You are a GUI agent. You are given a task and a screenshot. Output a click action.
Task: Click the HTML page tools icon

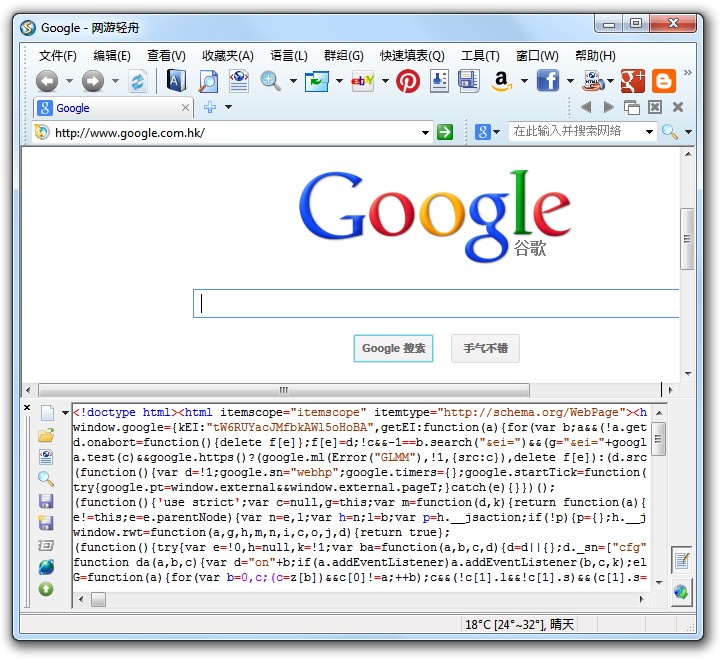[593, 81]
